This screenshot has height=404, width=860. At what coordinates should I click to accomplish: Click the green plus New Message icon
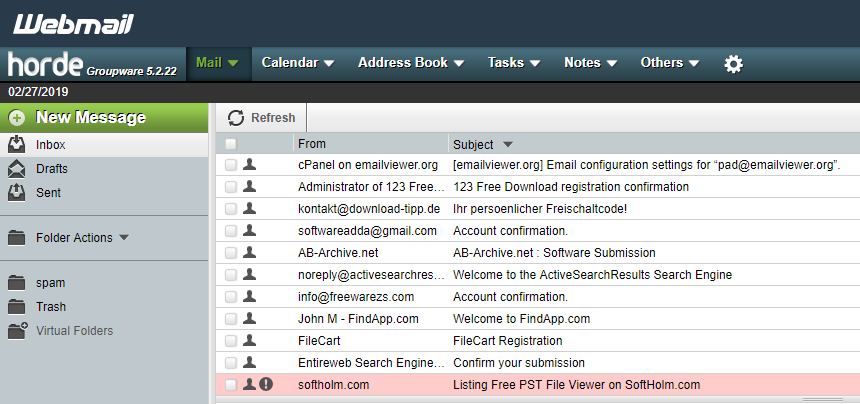pyautogui.click(x=17, y=118)
